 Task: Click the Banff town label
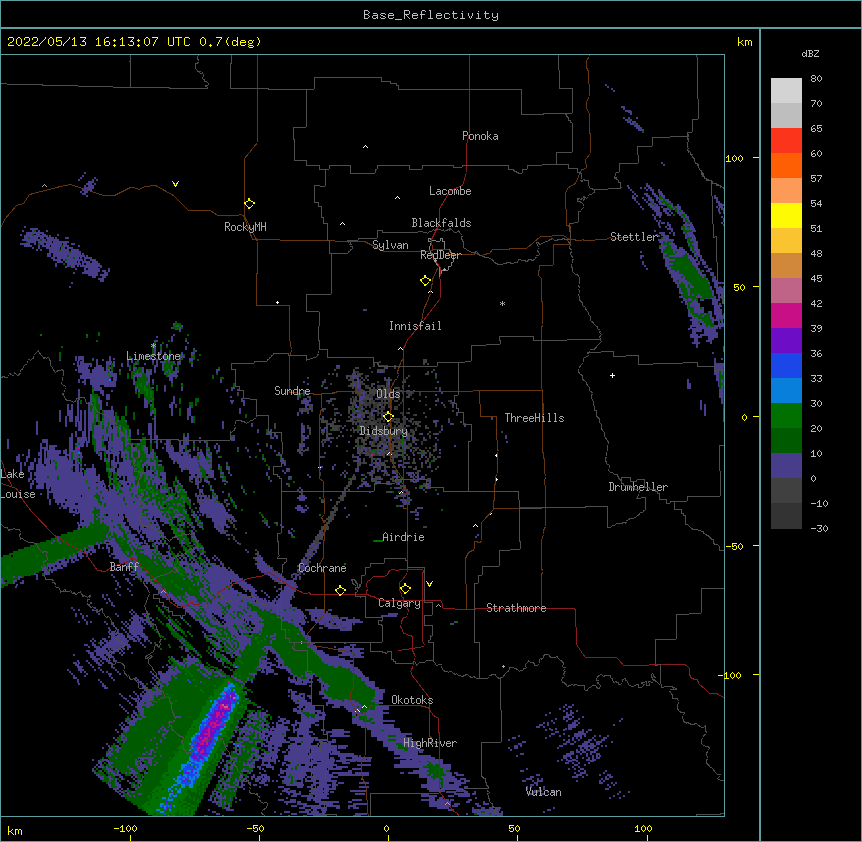click(x=124, y=567)
